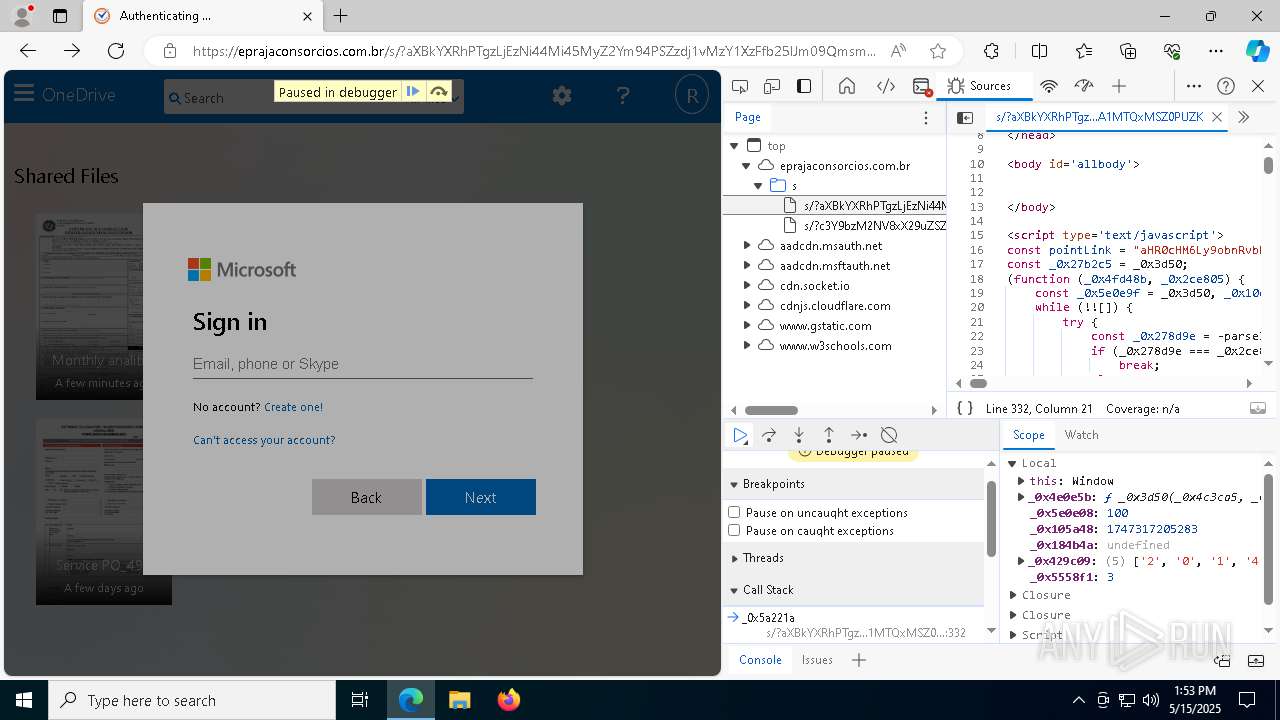The height and width of the screenshot is (720, 1280).
Task: Click OneDrive help question mark icon
Action: coord(623,95)
